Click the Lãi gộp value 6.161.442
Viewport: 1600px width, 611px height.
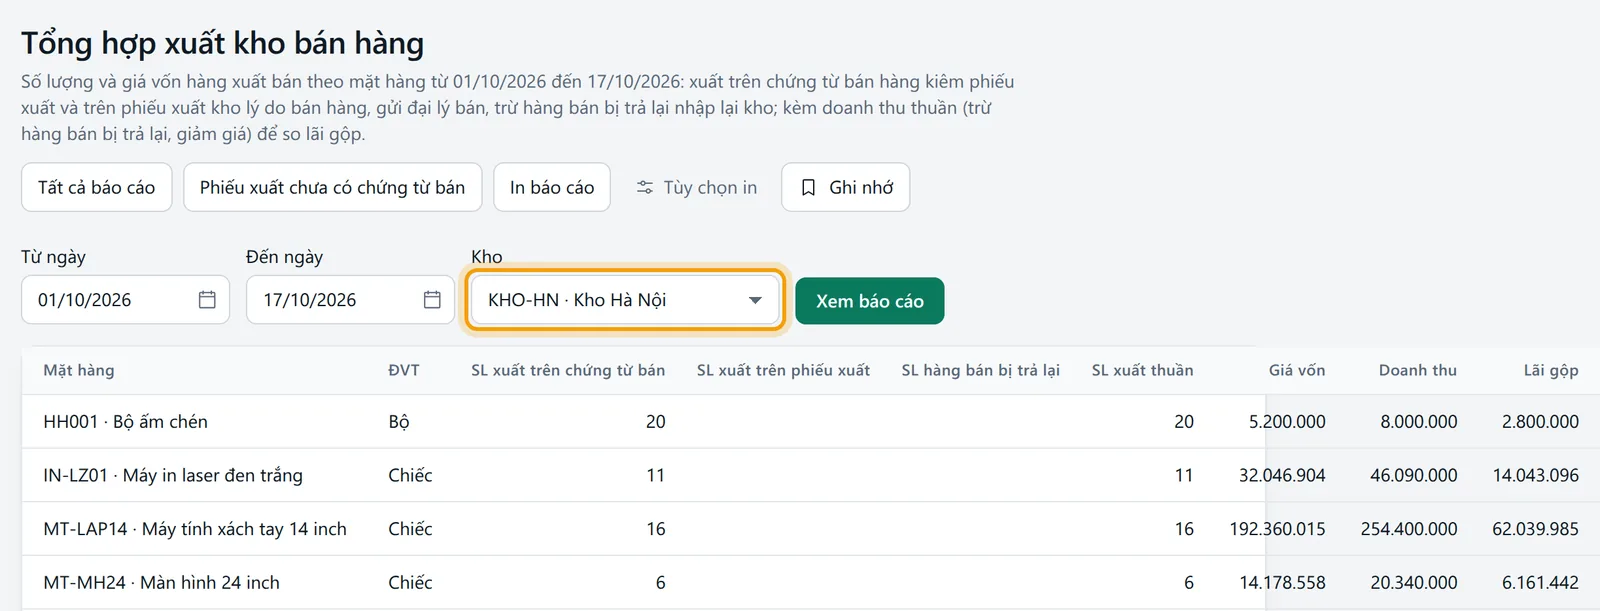pos(1541,582)
